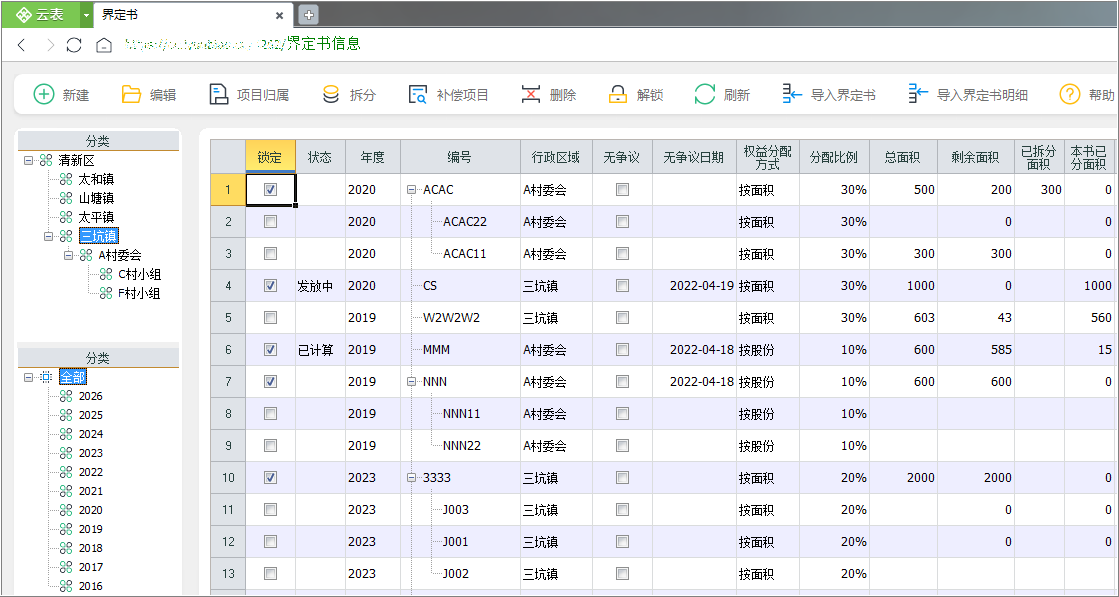This screenshot has width=1119, height=597.
Task: Uncheck 锁定 checkbox for row 3333
Action: pos(270,478)
